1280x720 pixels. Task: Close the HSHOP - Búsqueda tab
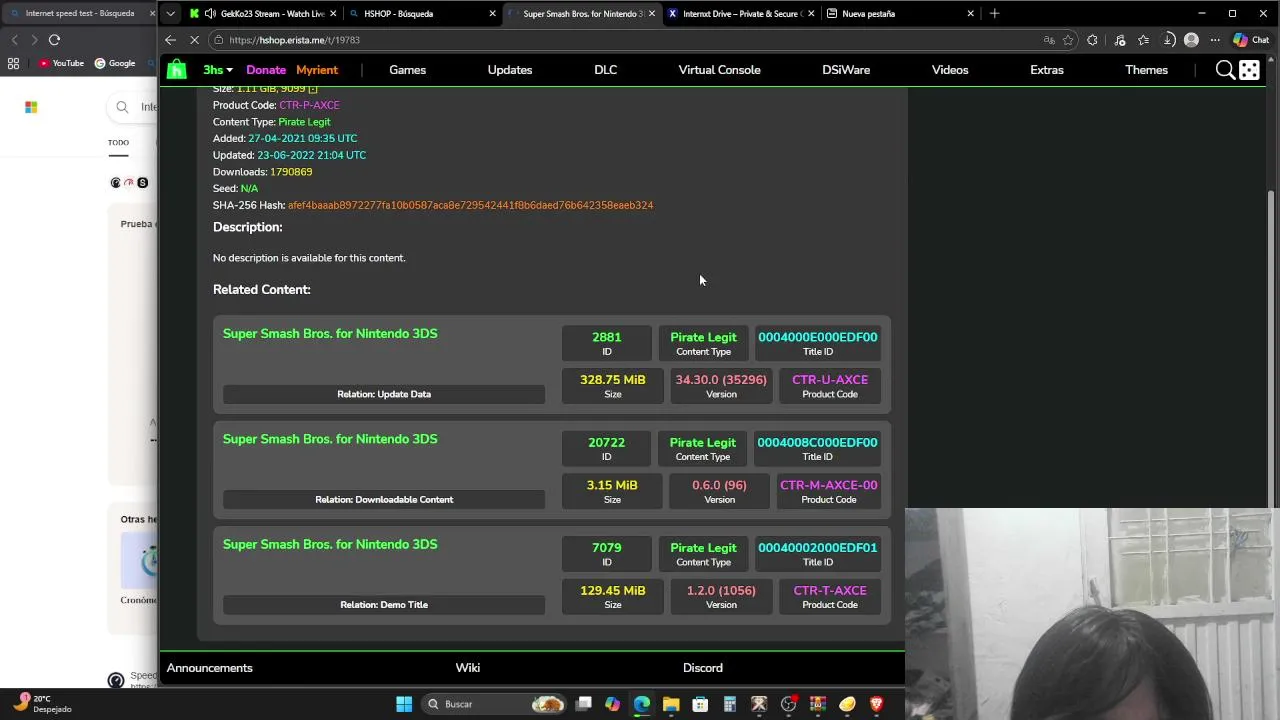pyautogui.click(x=492, y=14)
